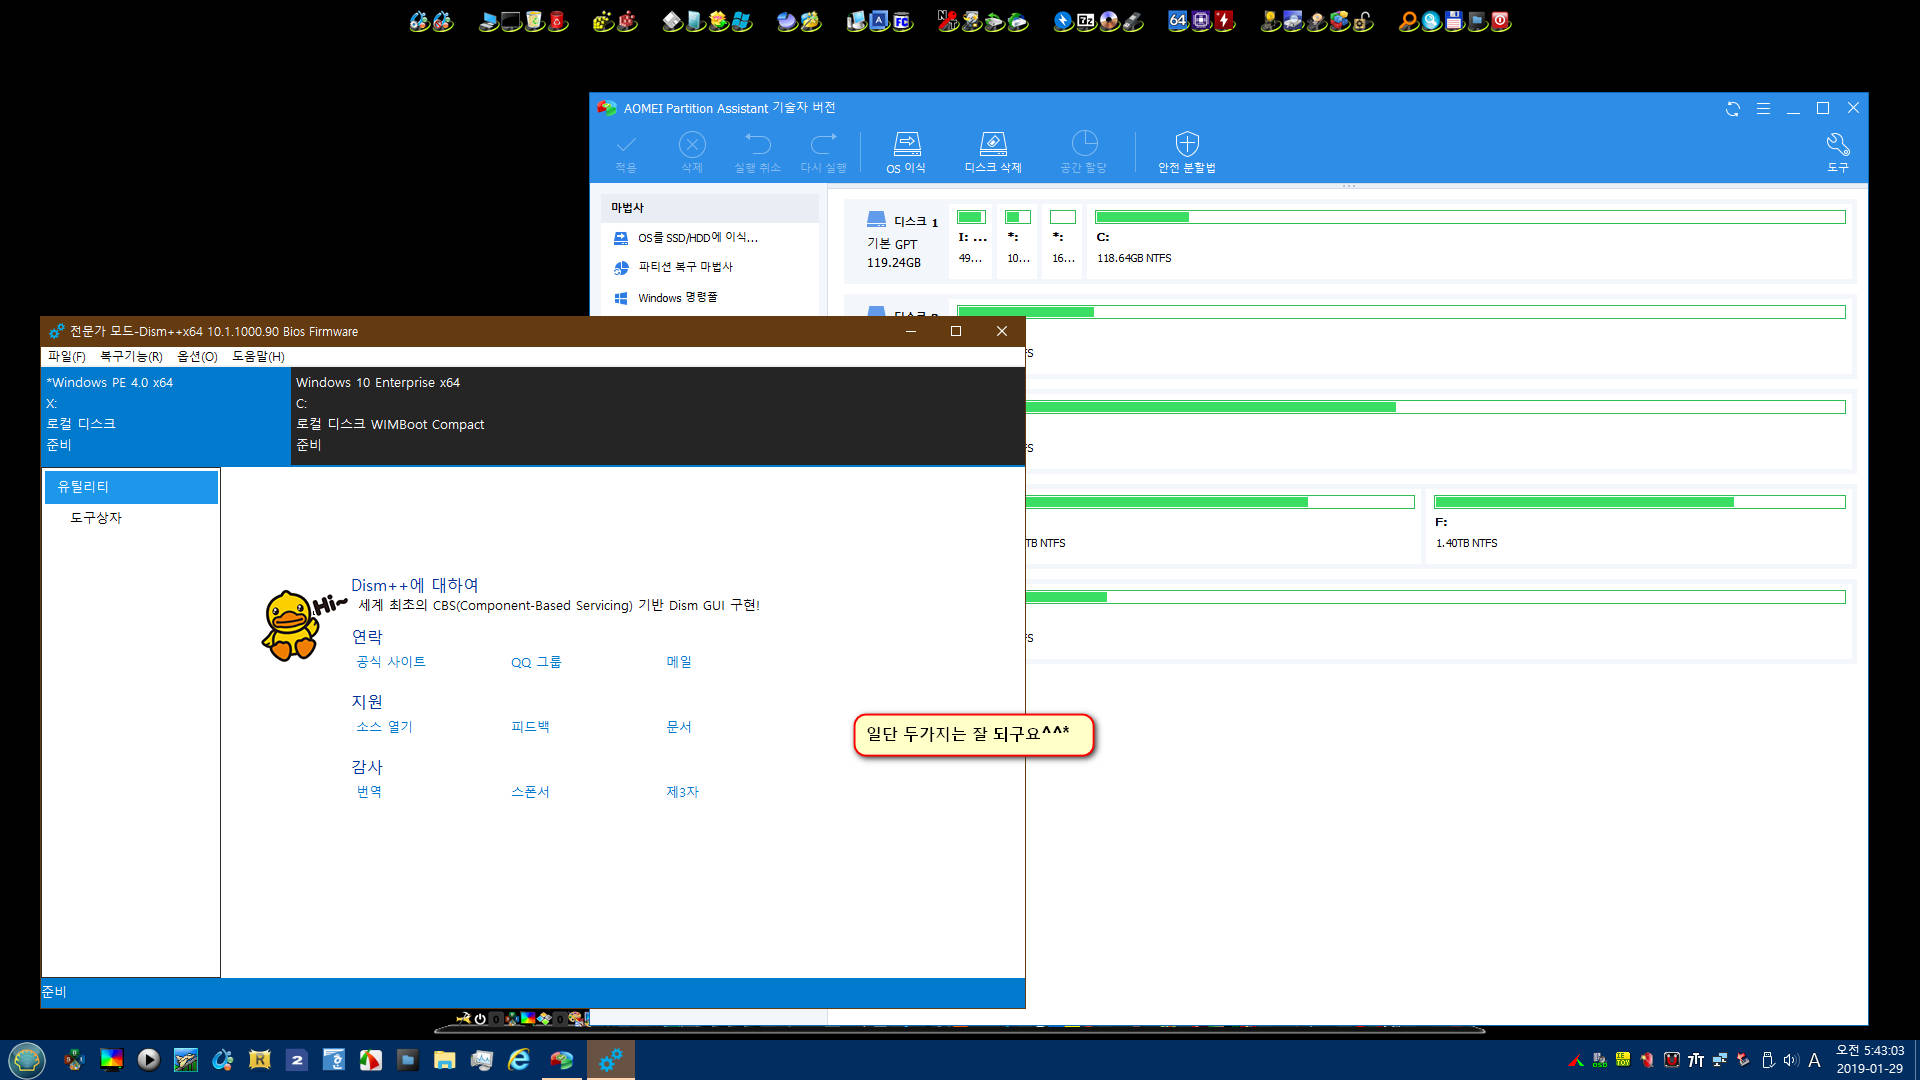Click the 공간 할당 toolbar icon

coord(1084,152)
